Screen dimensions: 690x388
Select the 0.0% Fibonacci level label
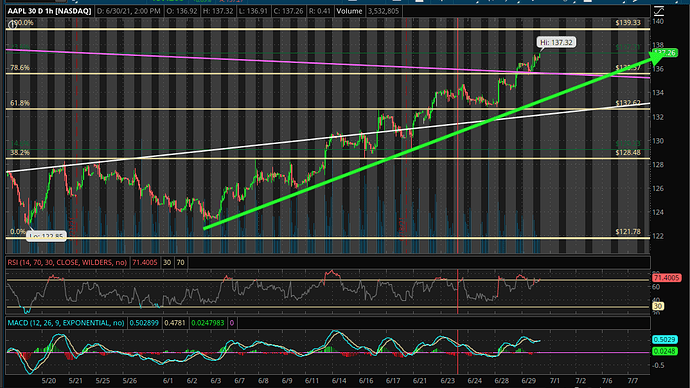point(18,231)
